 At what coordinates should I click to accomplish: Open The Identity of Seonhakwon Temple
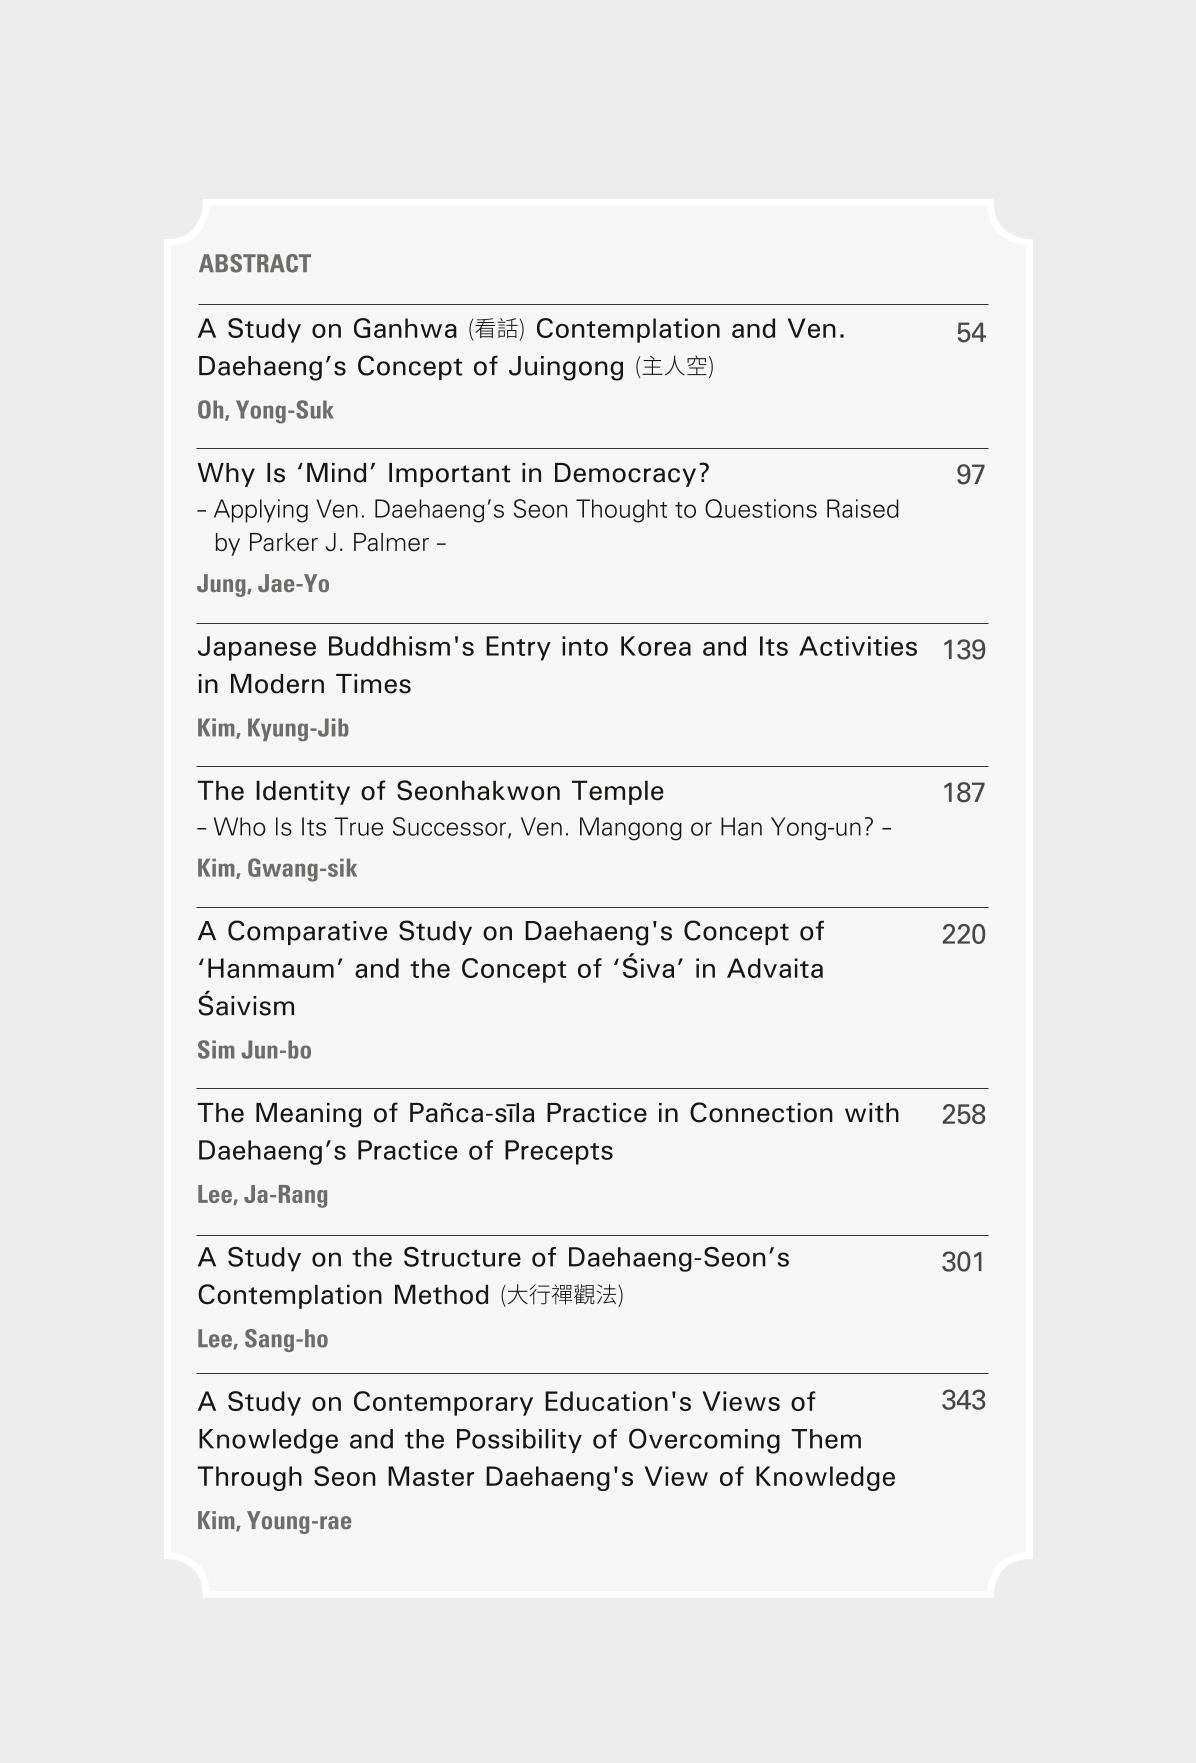[x=431, y=791]
